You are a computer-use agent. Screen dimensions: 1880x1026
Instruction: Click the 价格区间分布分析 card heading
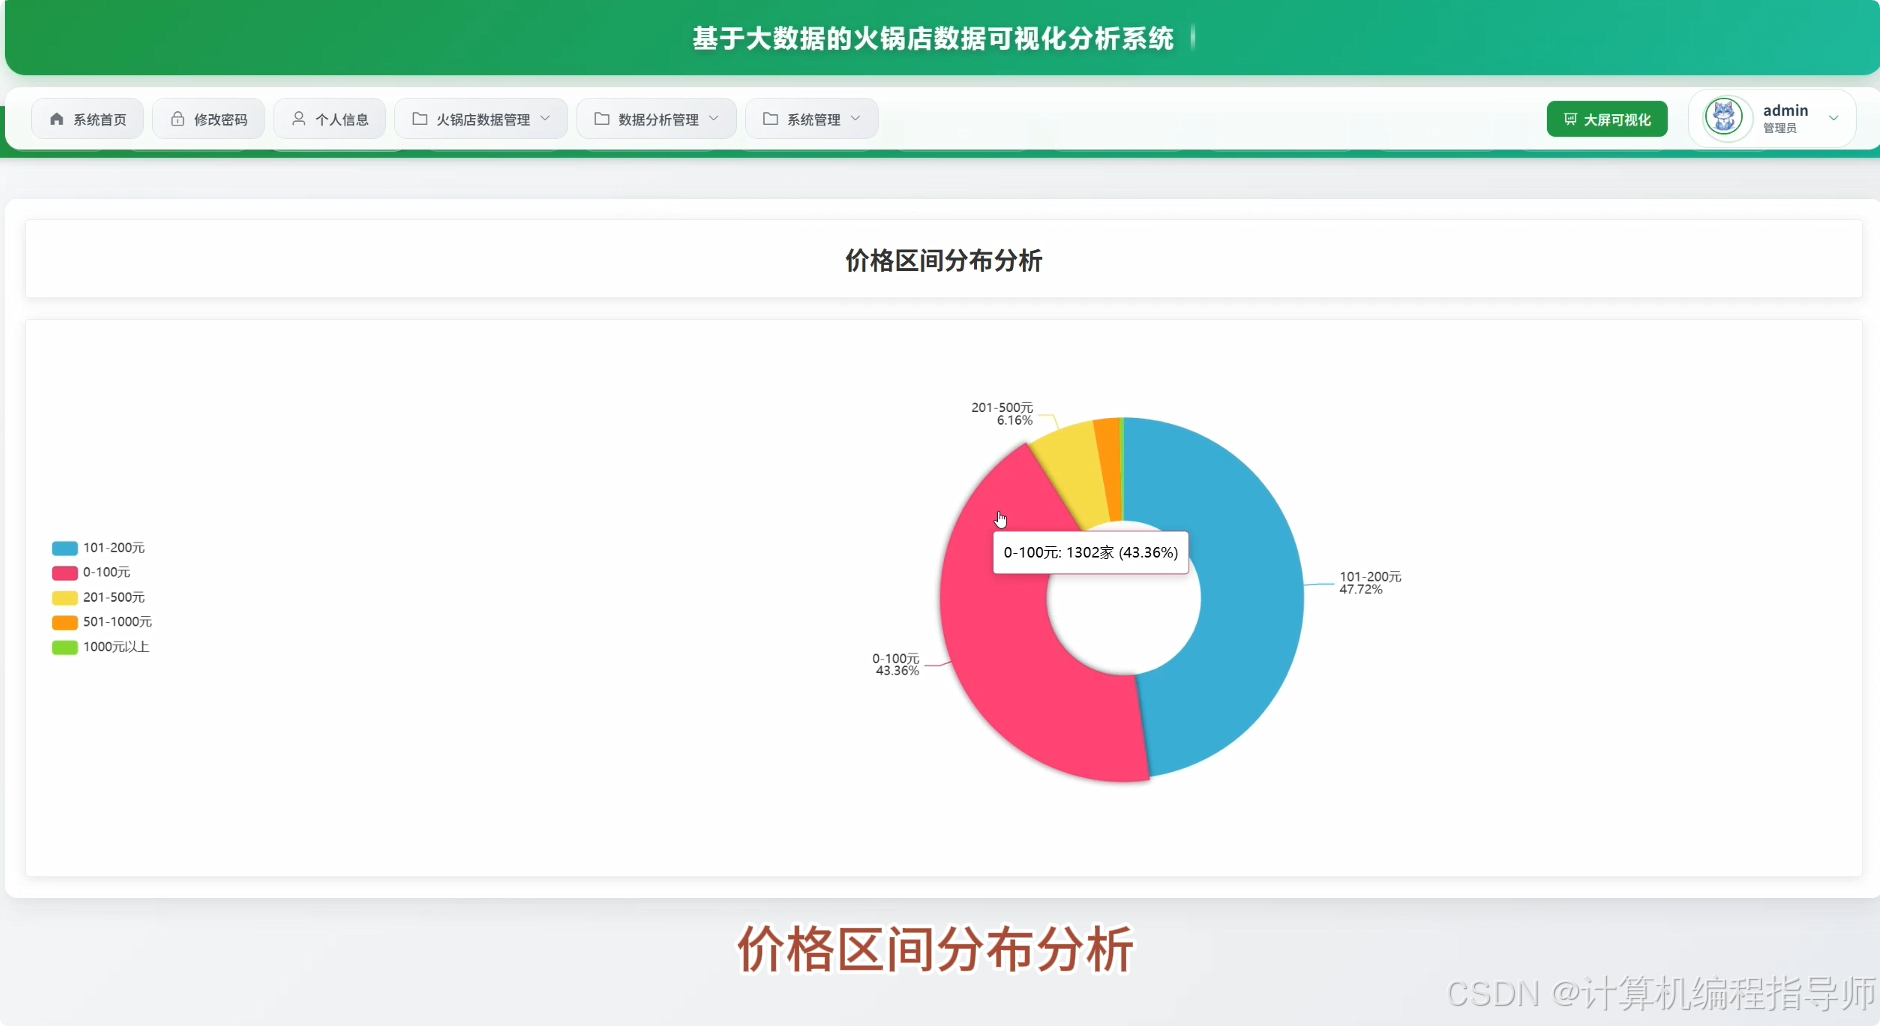pos(944,261)
